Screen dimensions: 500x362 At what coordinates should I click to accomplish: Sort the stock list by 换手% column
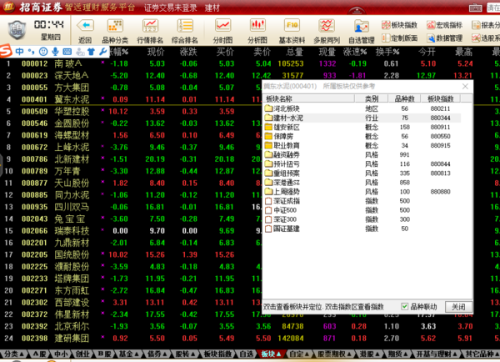click(387, 52)
